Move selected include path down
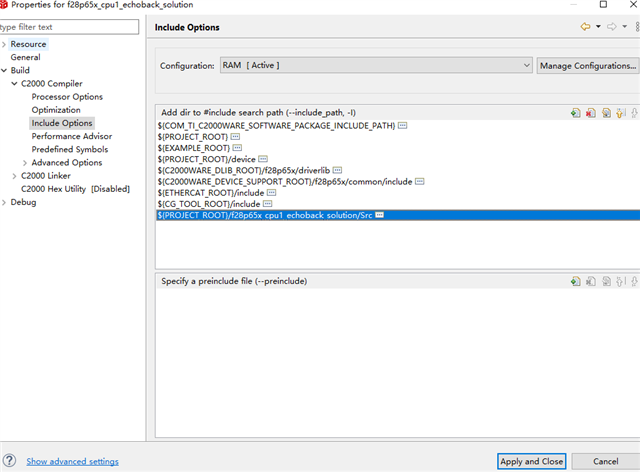The width and height of the screenshot is (640, 472). pyautogui.click(x=634, y=113)
